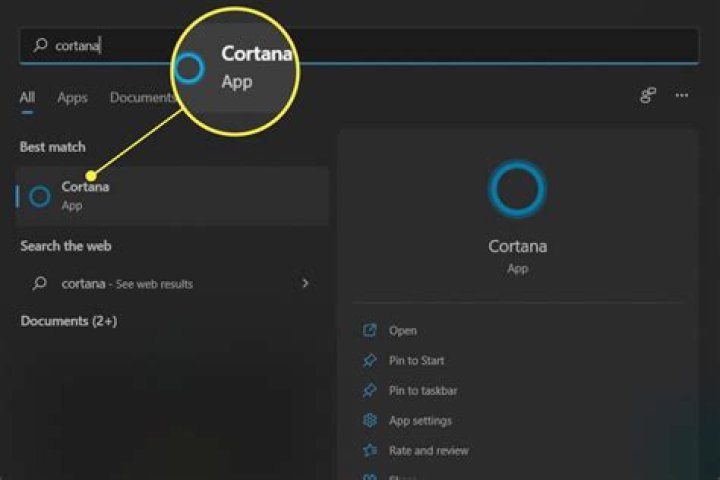
Task: Click the search box containing 'cortana'
Action: [x=359, y=45]
